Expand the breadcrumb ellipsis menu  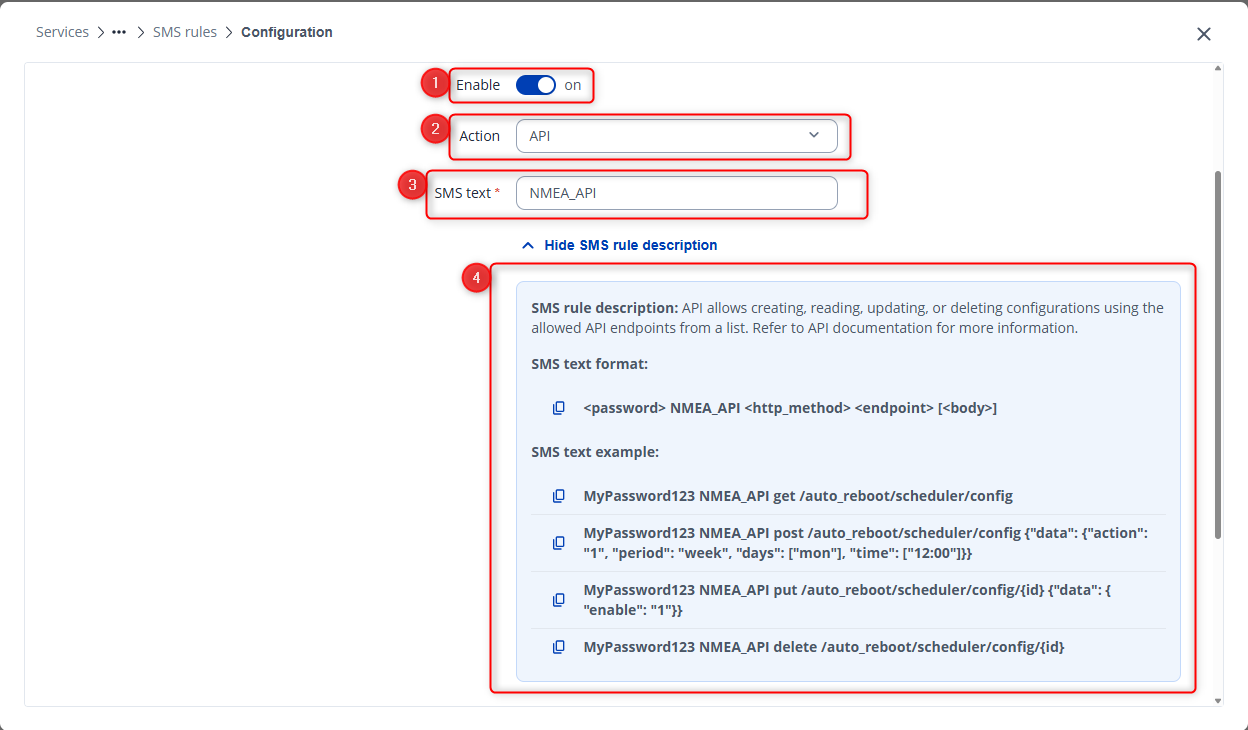[119, 32]
